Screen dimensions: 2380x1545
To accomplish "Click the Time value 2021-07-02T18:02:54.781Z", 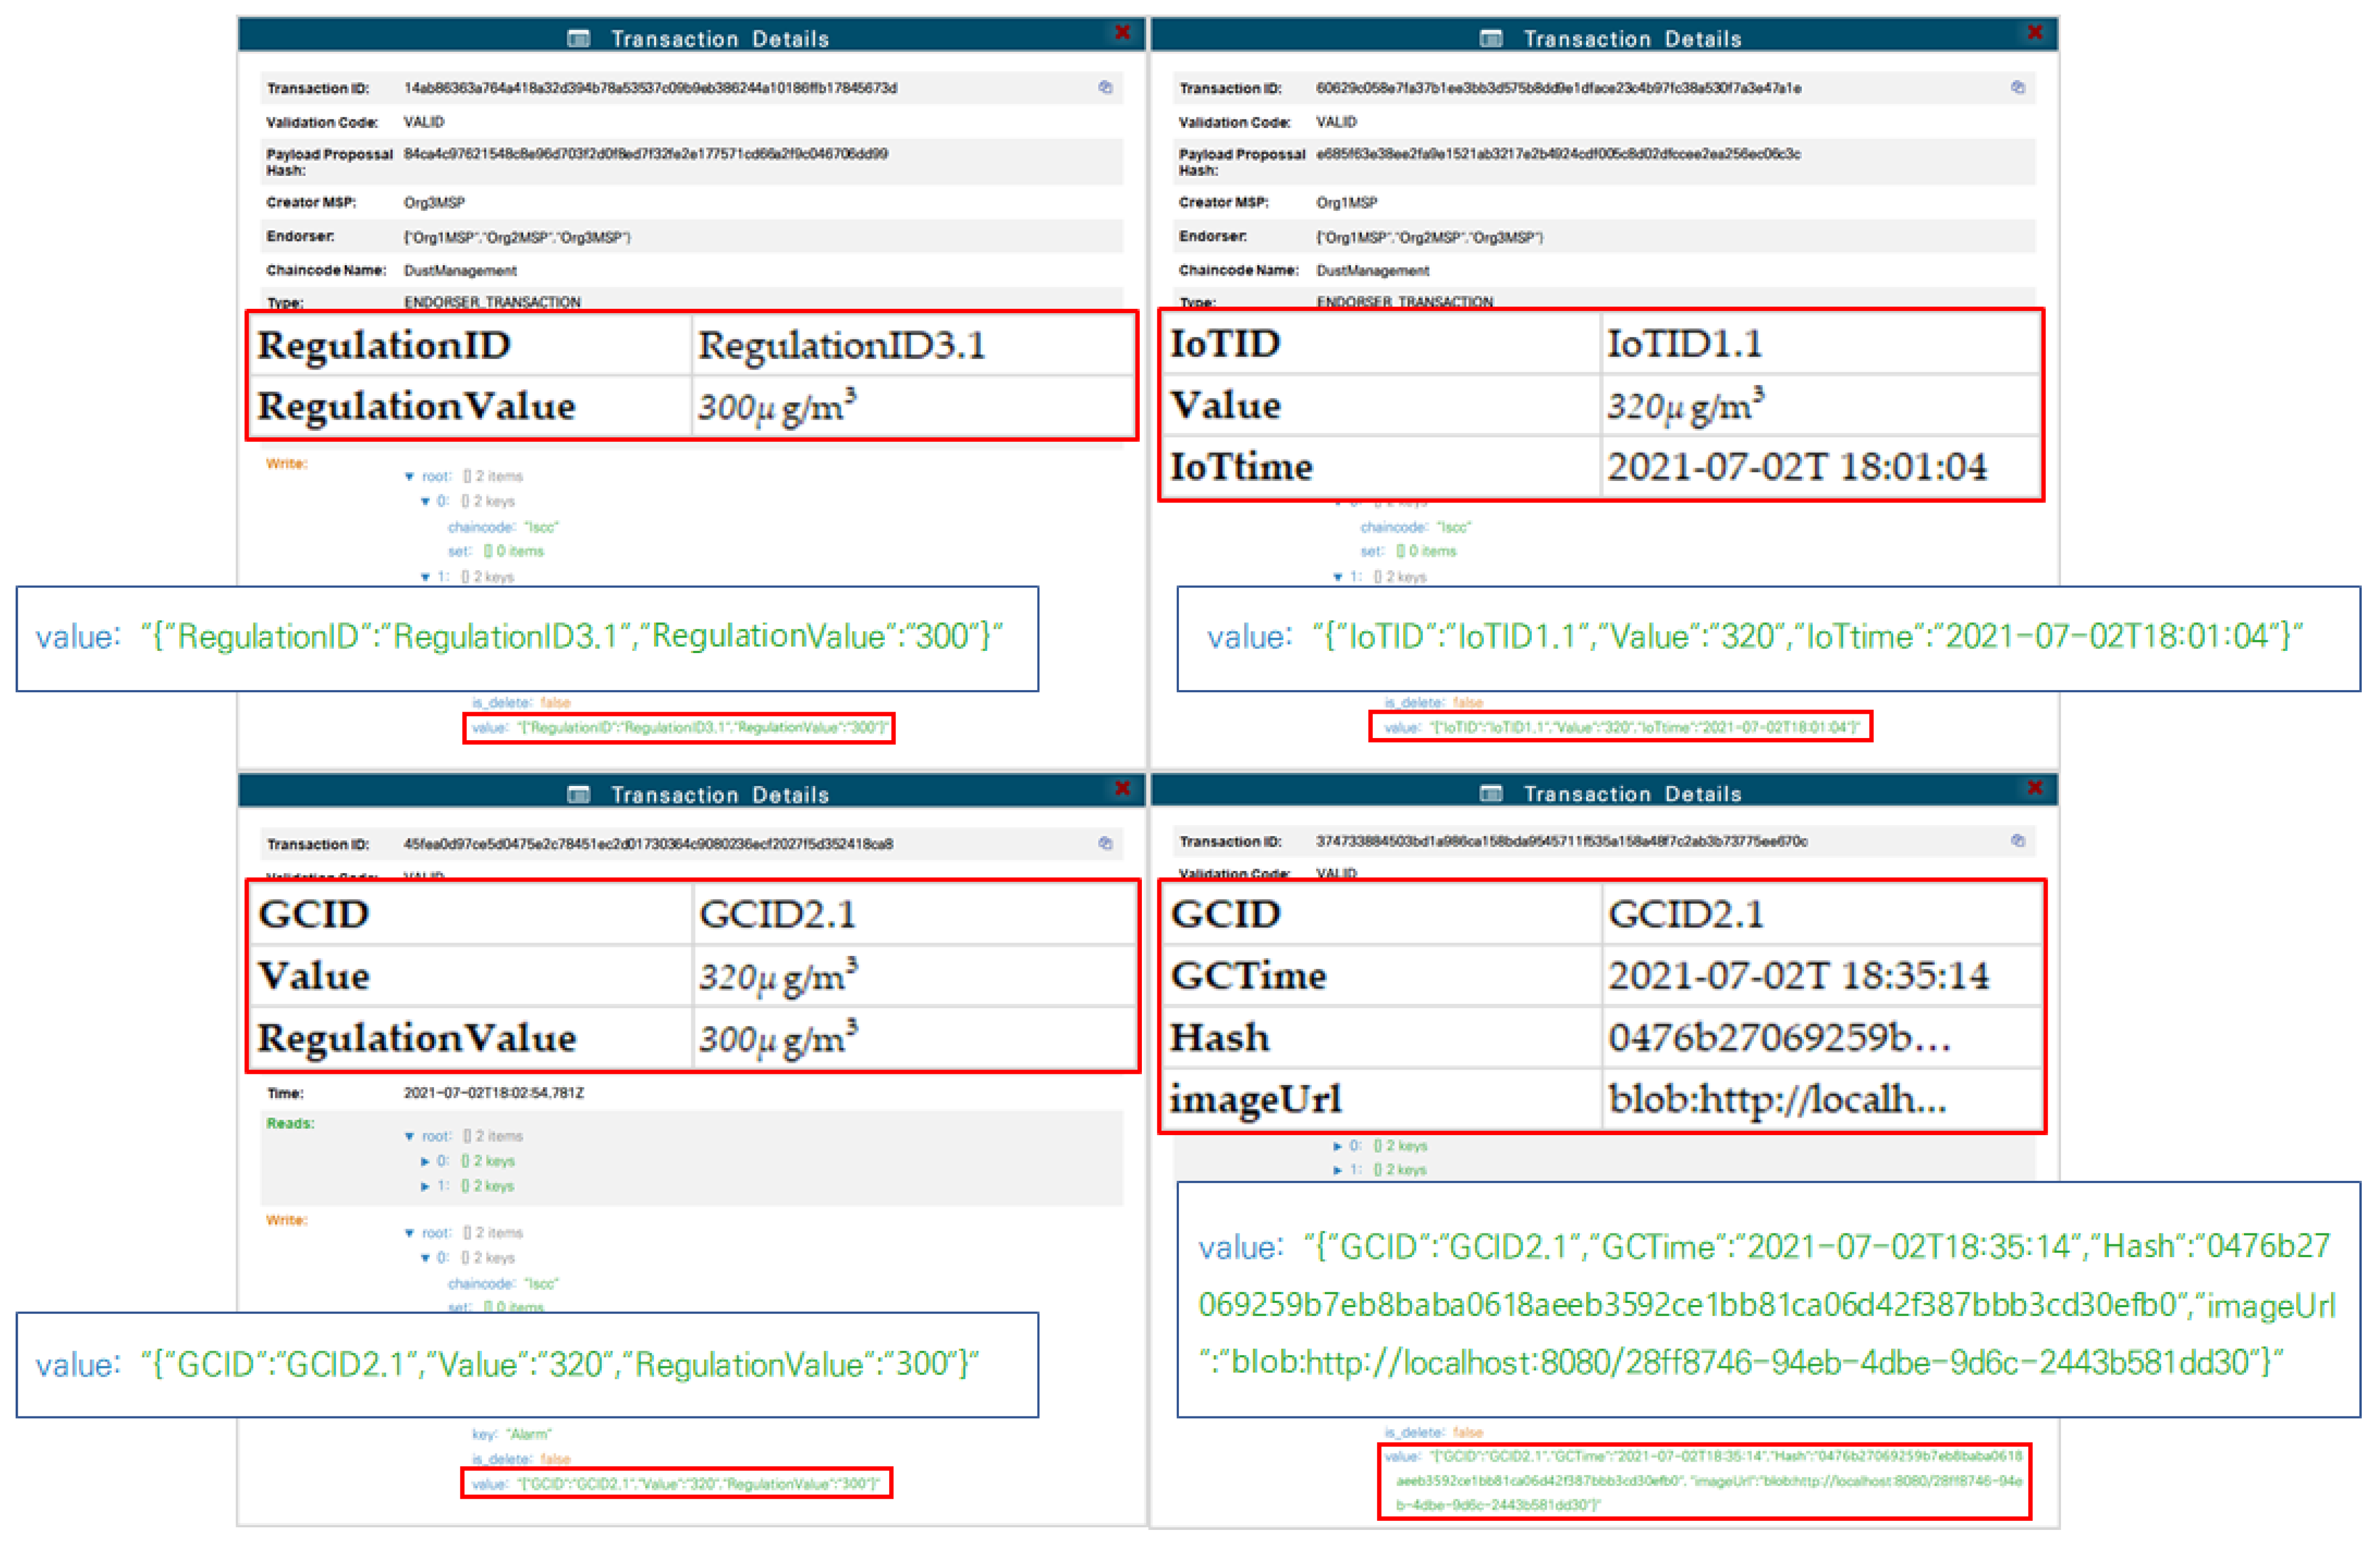I will tap(493, 1092).
